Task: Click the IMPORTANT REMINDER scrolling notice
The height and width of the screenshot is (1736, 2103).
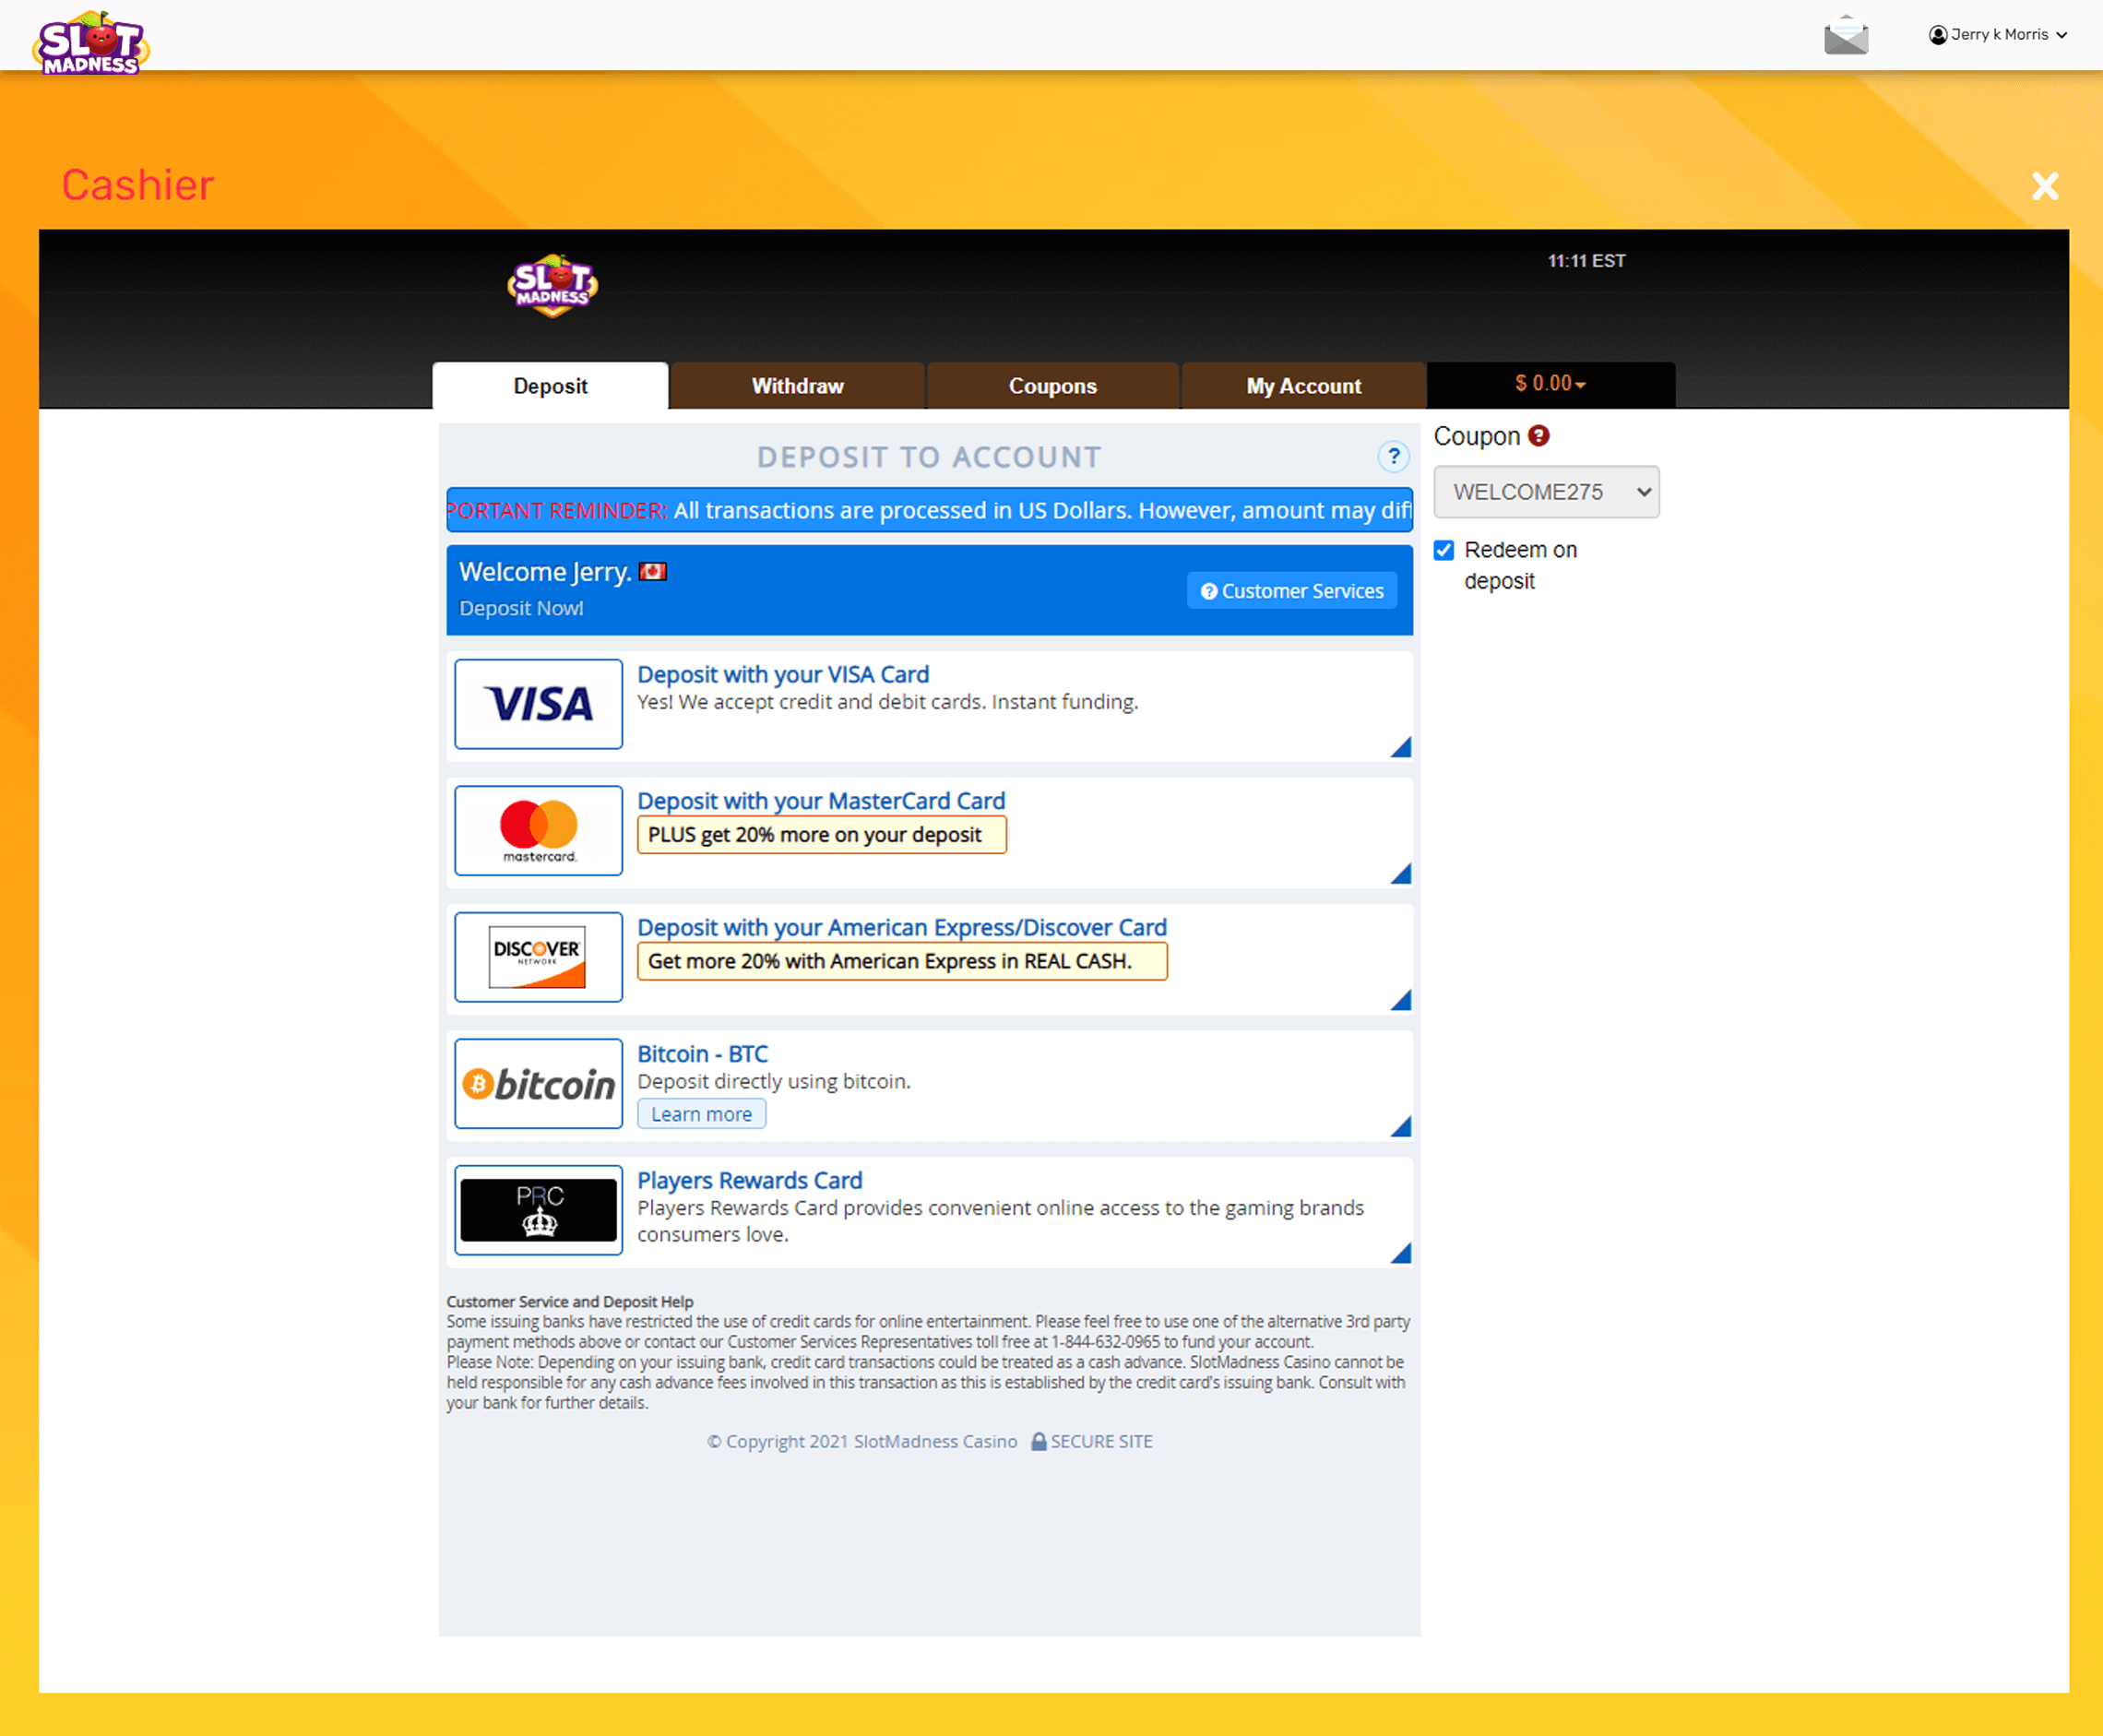Action: (x=929, y=510)
